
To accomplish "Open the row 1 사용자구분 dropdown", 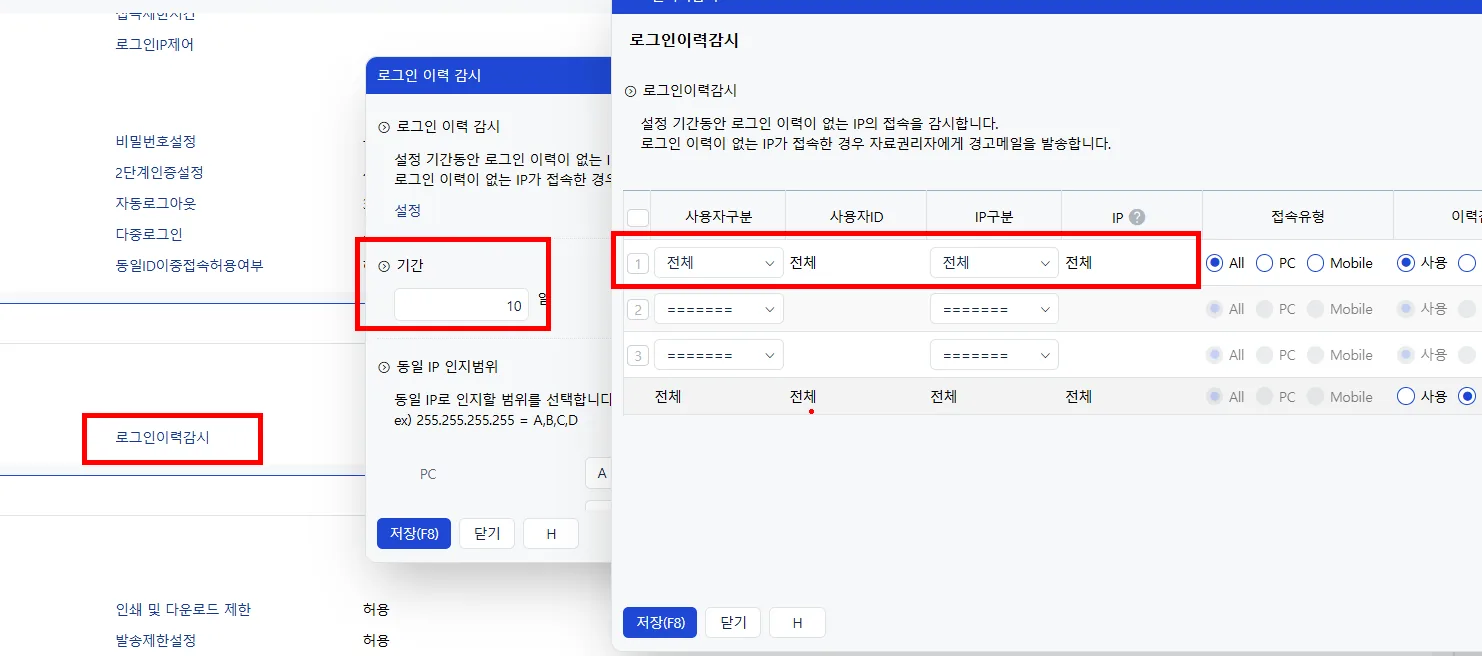I will [x=719, y=263].
